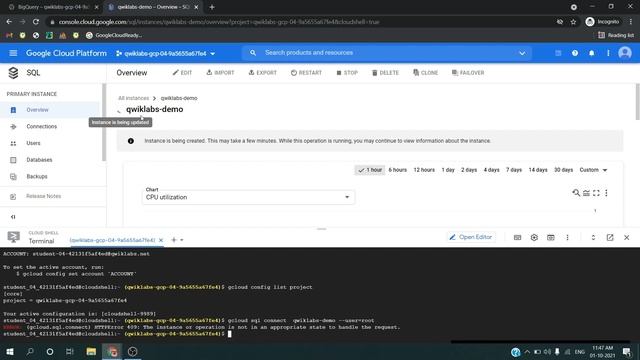Open a new browser tab
This screenshot has width=640, height=360.
tap(212, 7)
